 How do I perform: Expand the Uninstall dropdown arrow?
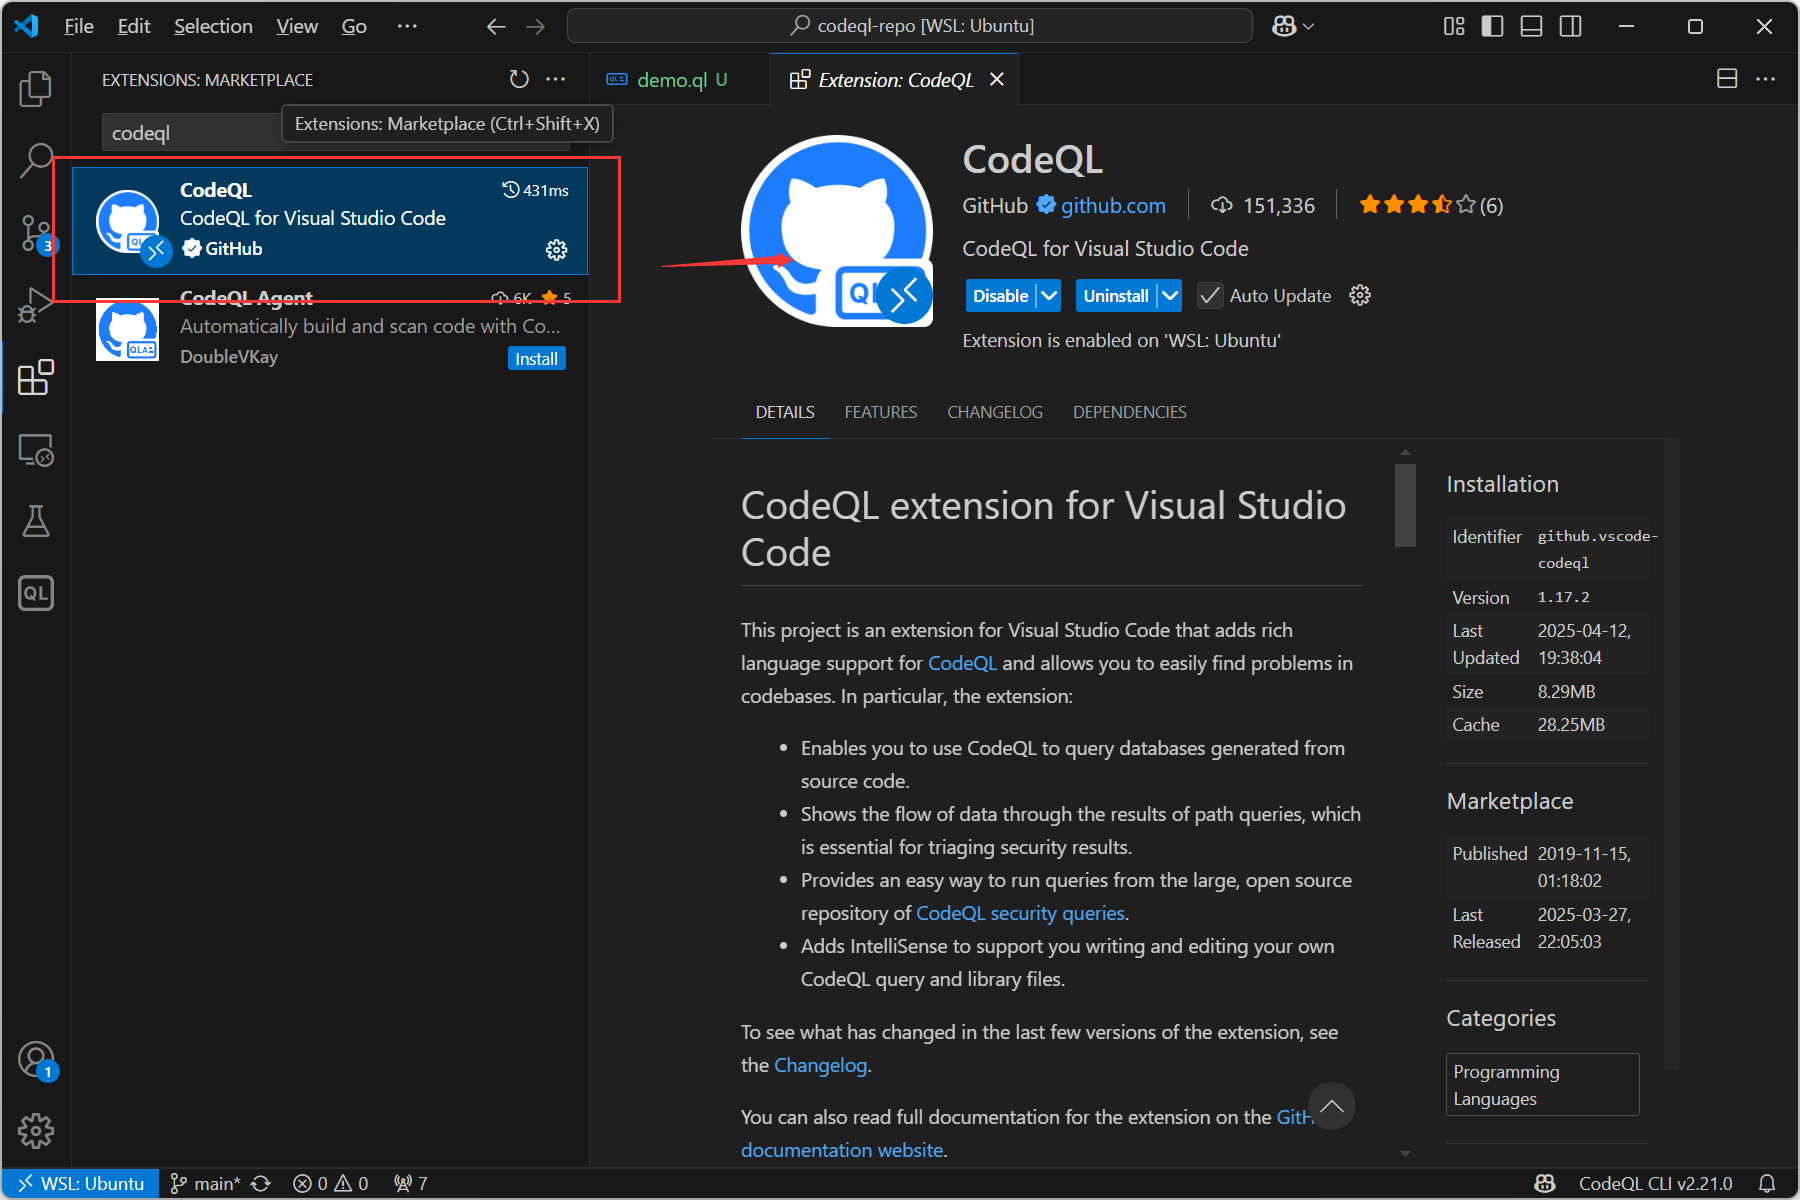tap(1170, 295)
